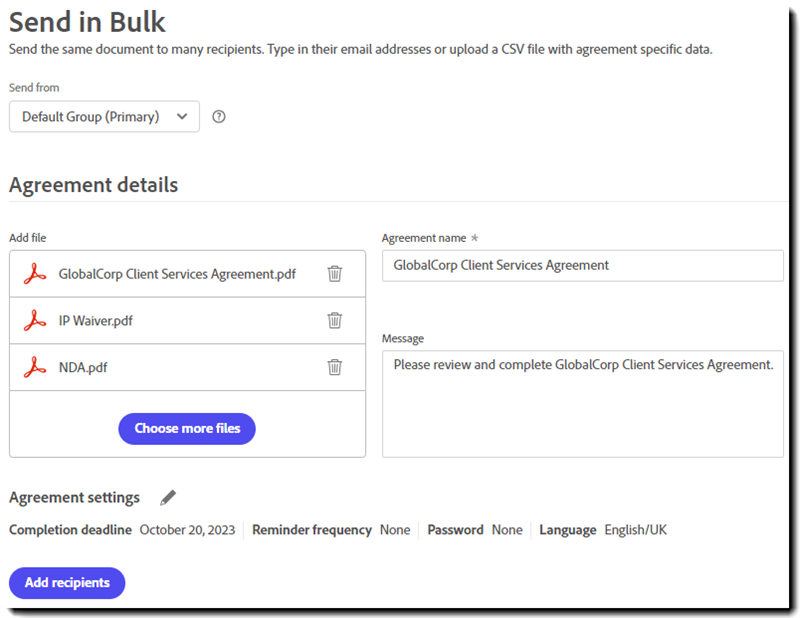The width and height of the screenshot is (800, 618).
Task: Click the Password None setting
Action: (x=508, y=529)
